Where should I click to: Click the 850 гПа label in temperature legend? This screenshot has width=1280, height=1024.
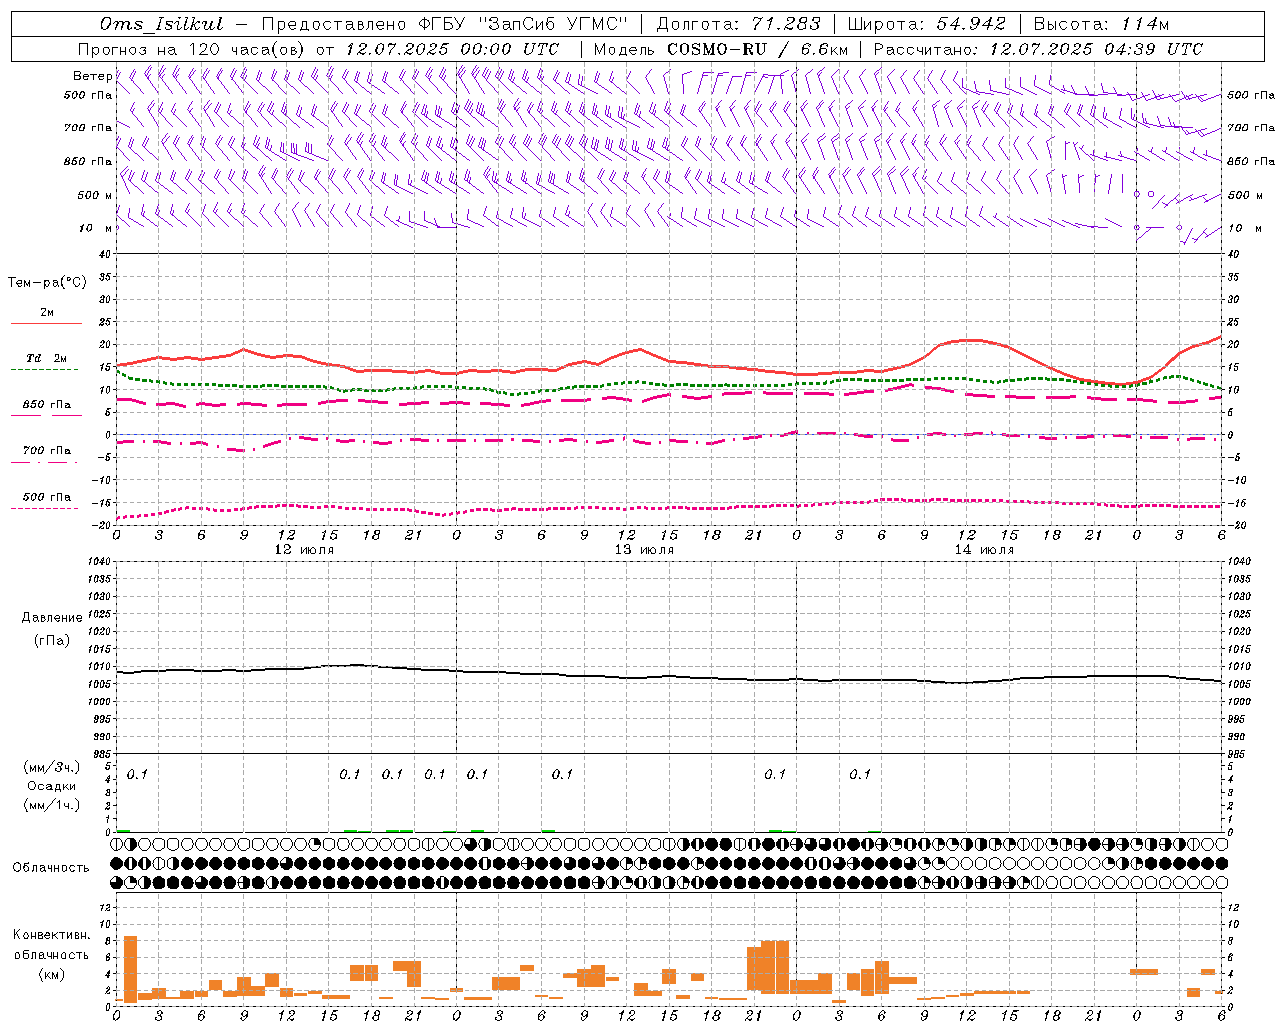pyautogui.click(x=47, y=405)
